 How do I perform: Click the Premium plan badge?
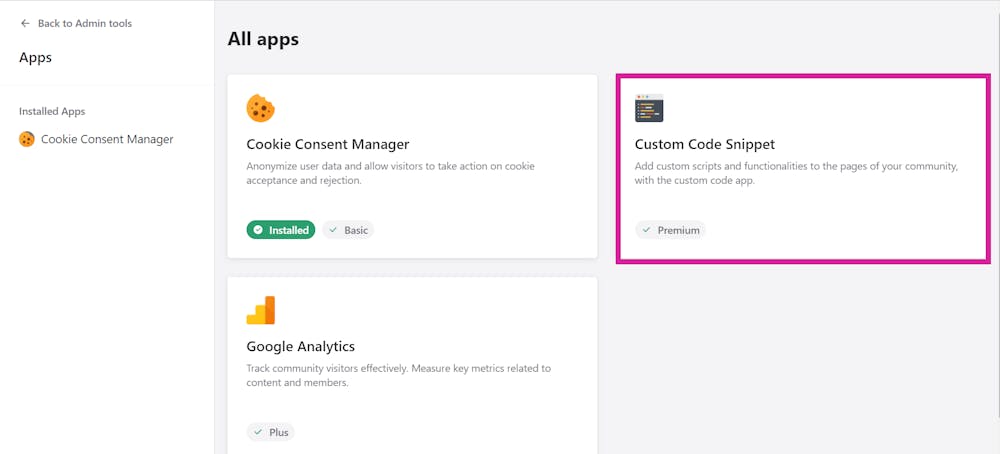coord(670,230)
